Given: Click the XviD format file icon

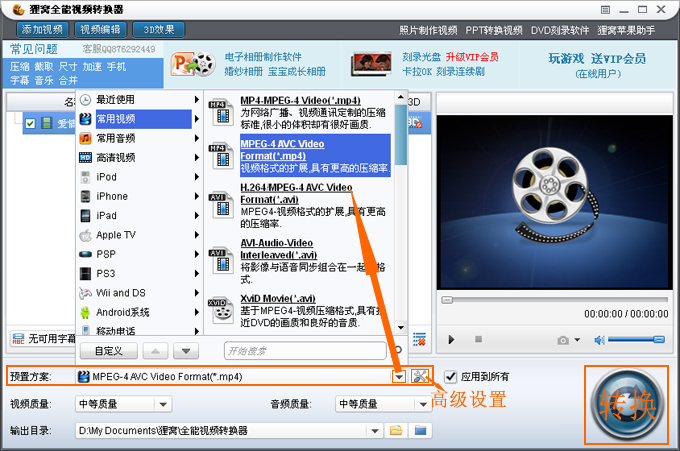Looking at the screenshot, I should (222, 310).
